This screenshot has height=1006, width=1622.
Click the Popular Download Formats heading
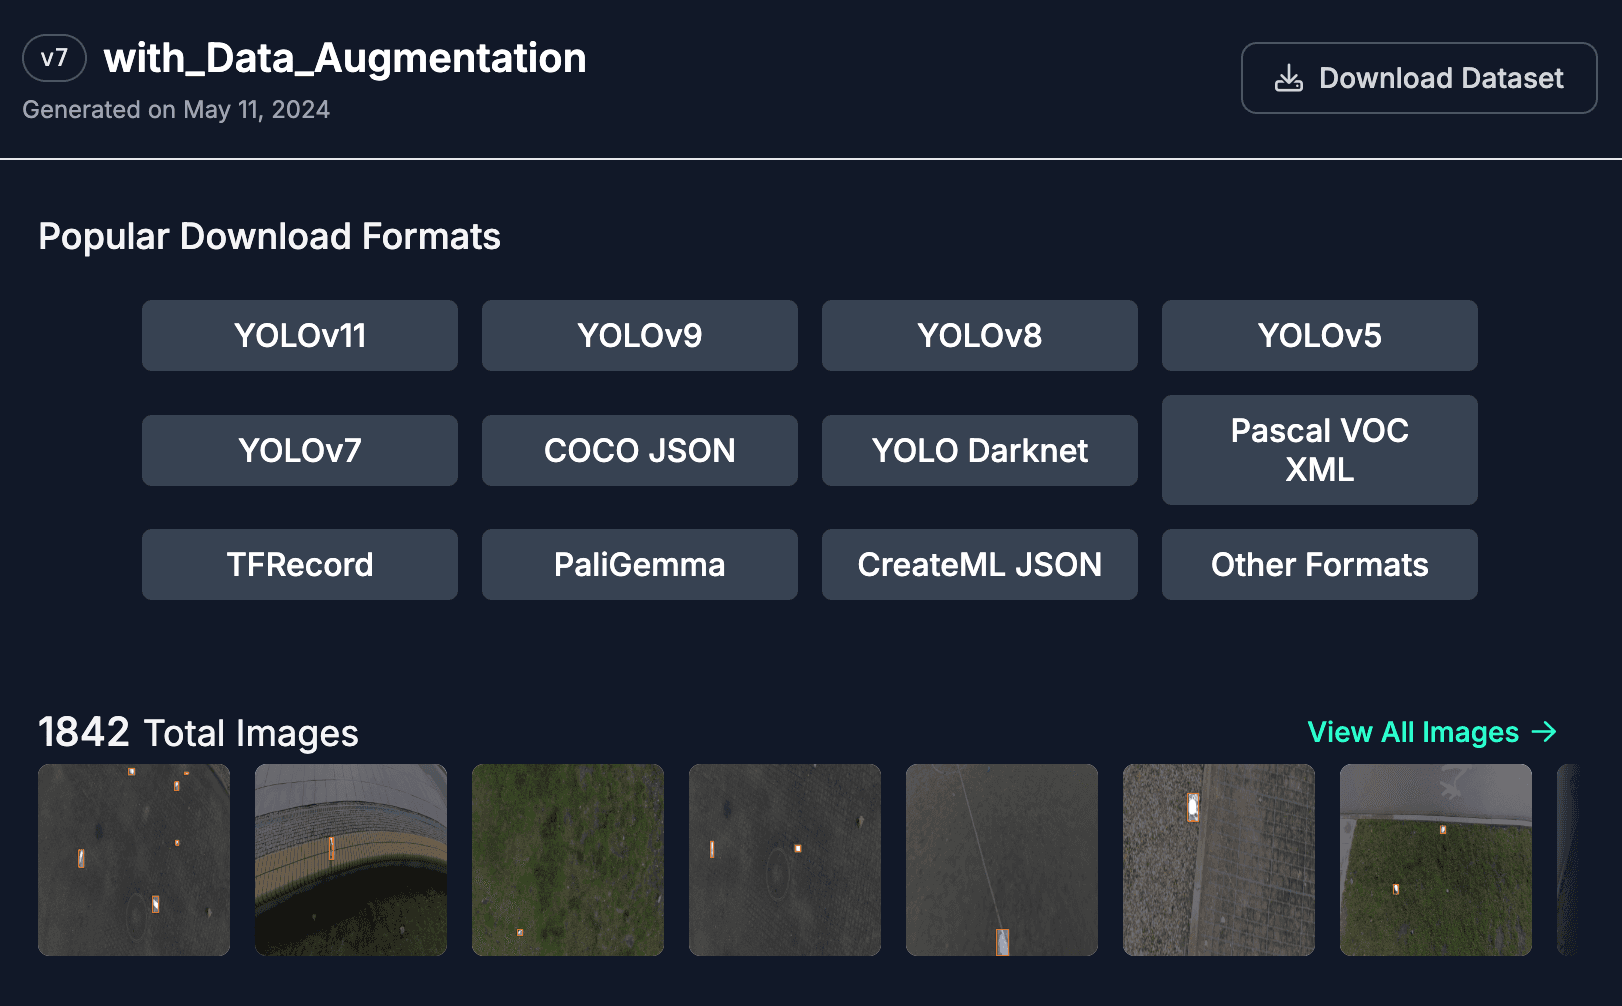pyautogui.click(x=269, y=236)
